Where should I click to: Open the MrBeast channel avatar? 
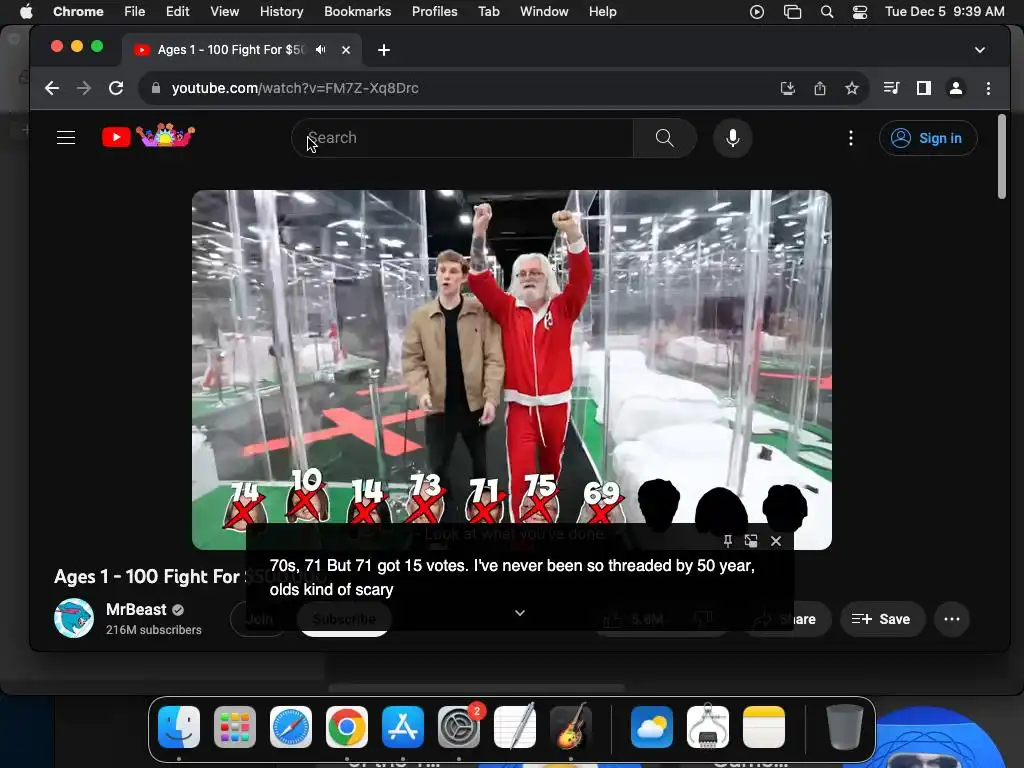pyautogui.click(x=74, y=618)
